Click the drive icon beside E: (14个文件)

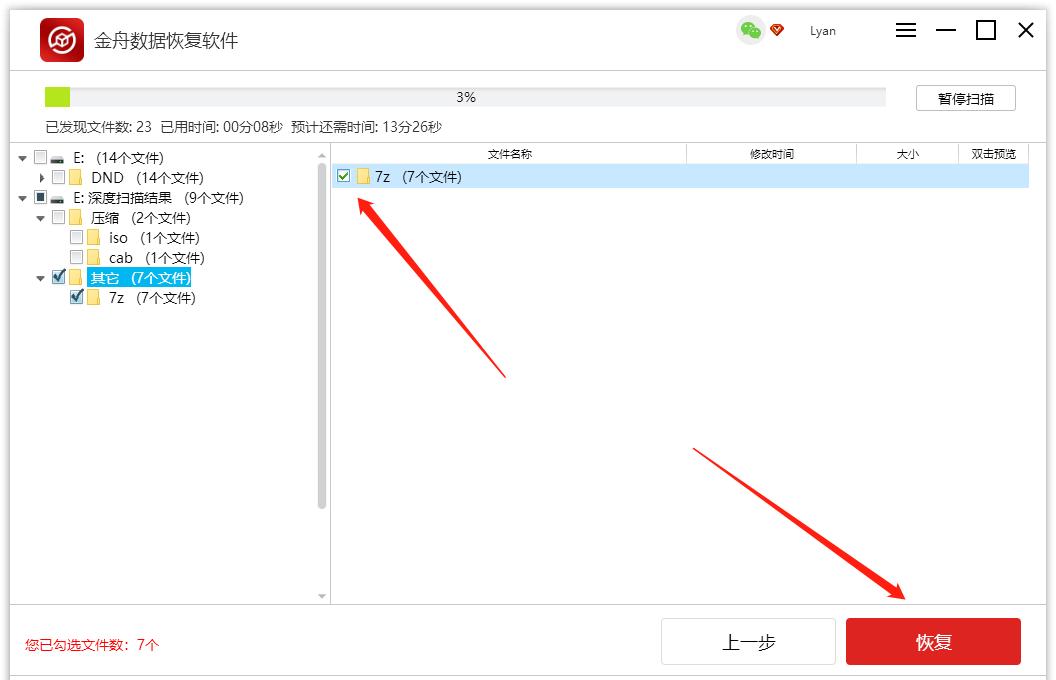[55, 157]
